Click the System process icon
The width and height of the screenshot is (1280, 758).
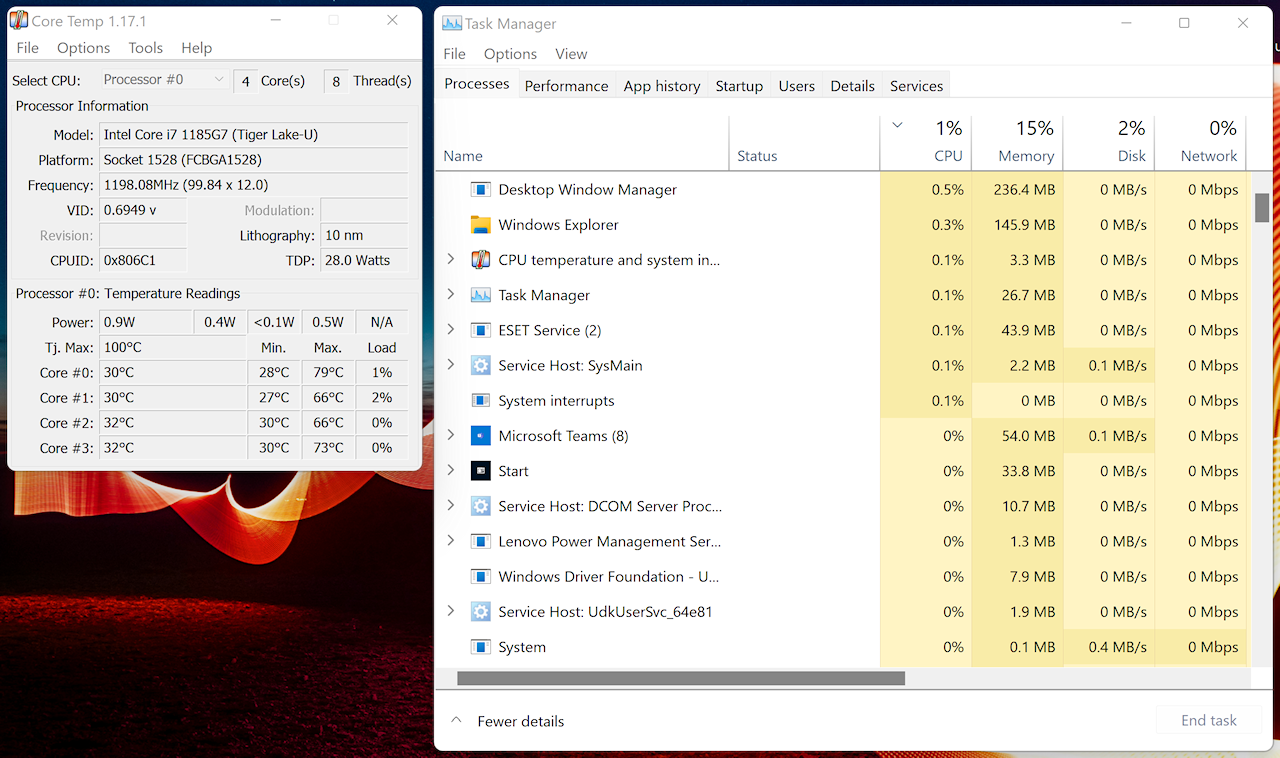click(x=481, y=647)
